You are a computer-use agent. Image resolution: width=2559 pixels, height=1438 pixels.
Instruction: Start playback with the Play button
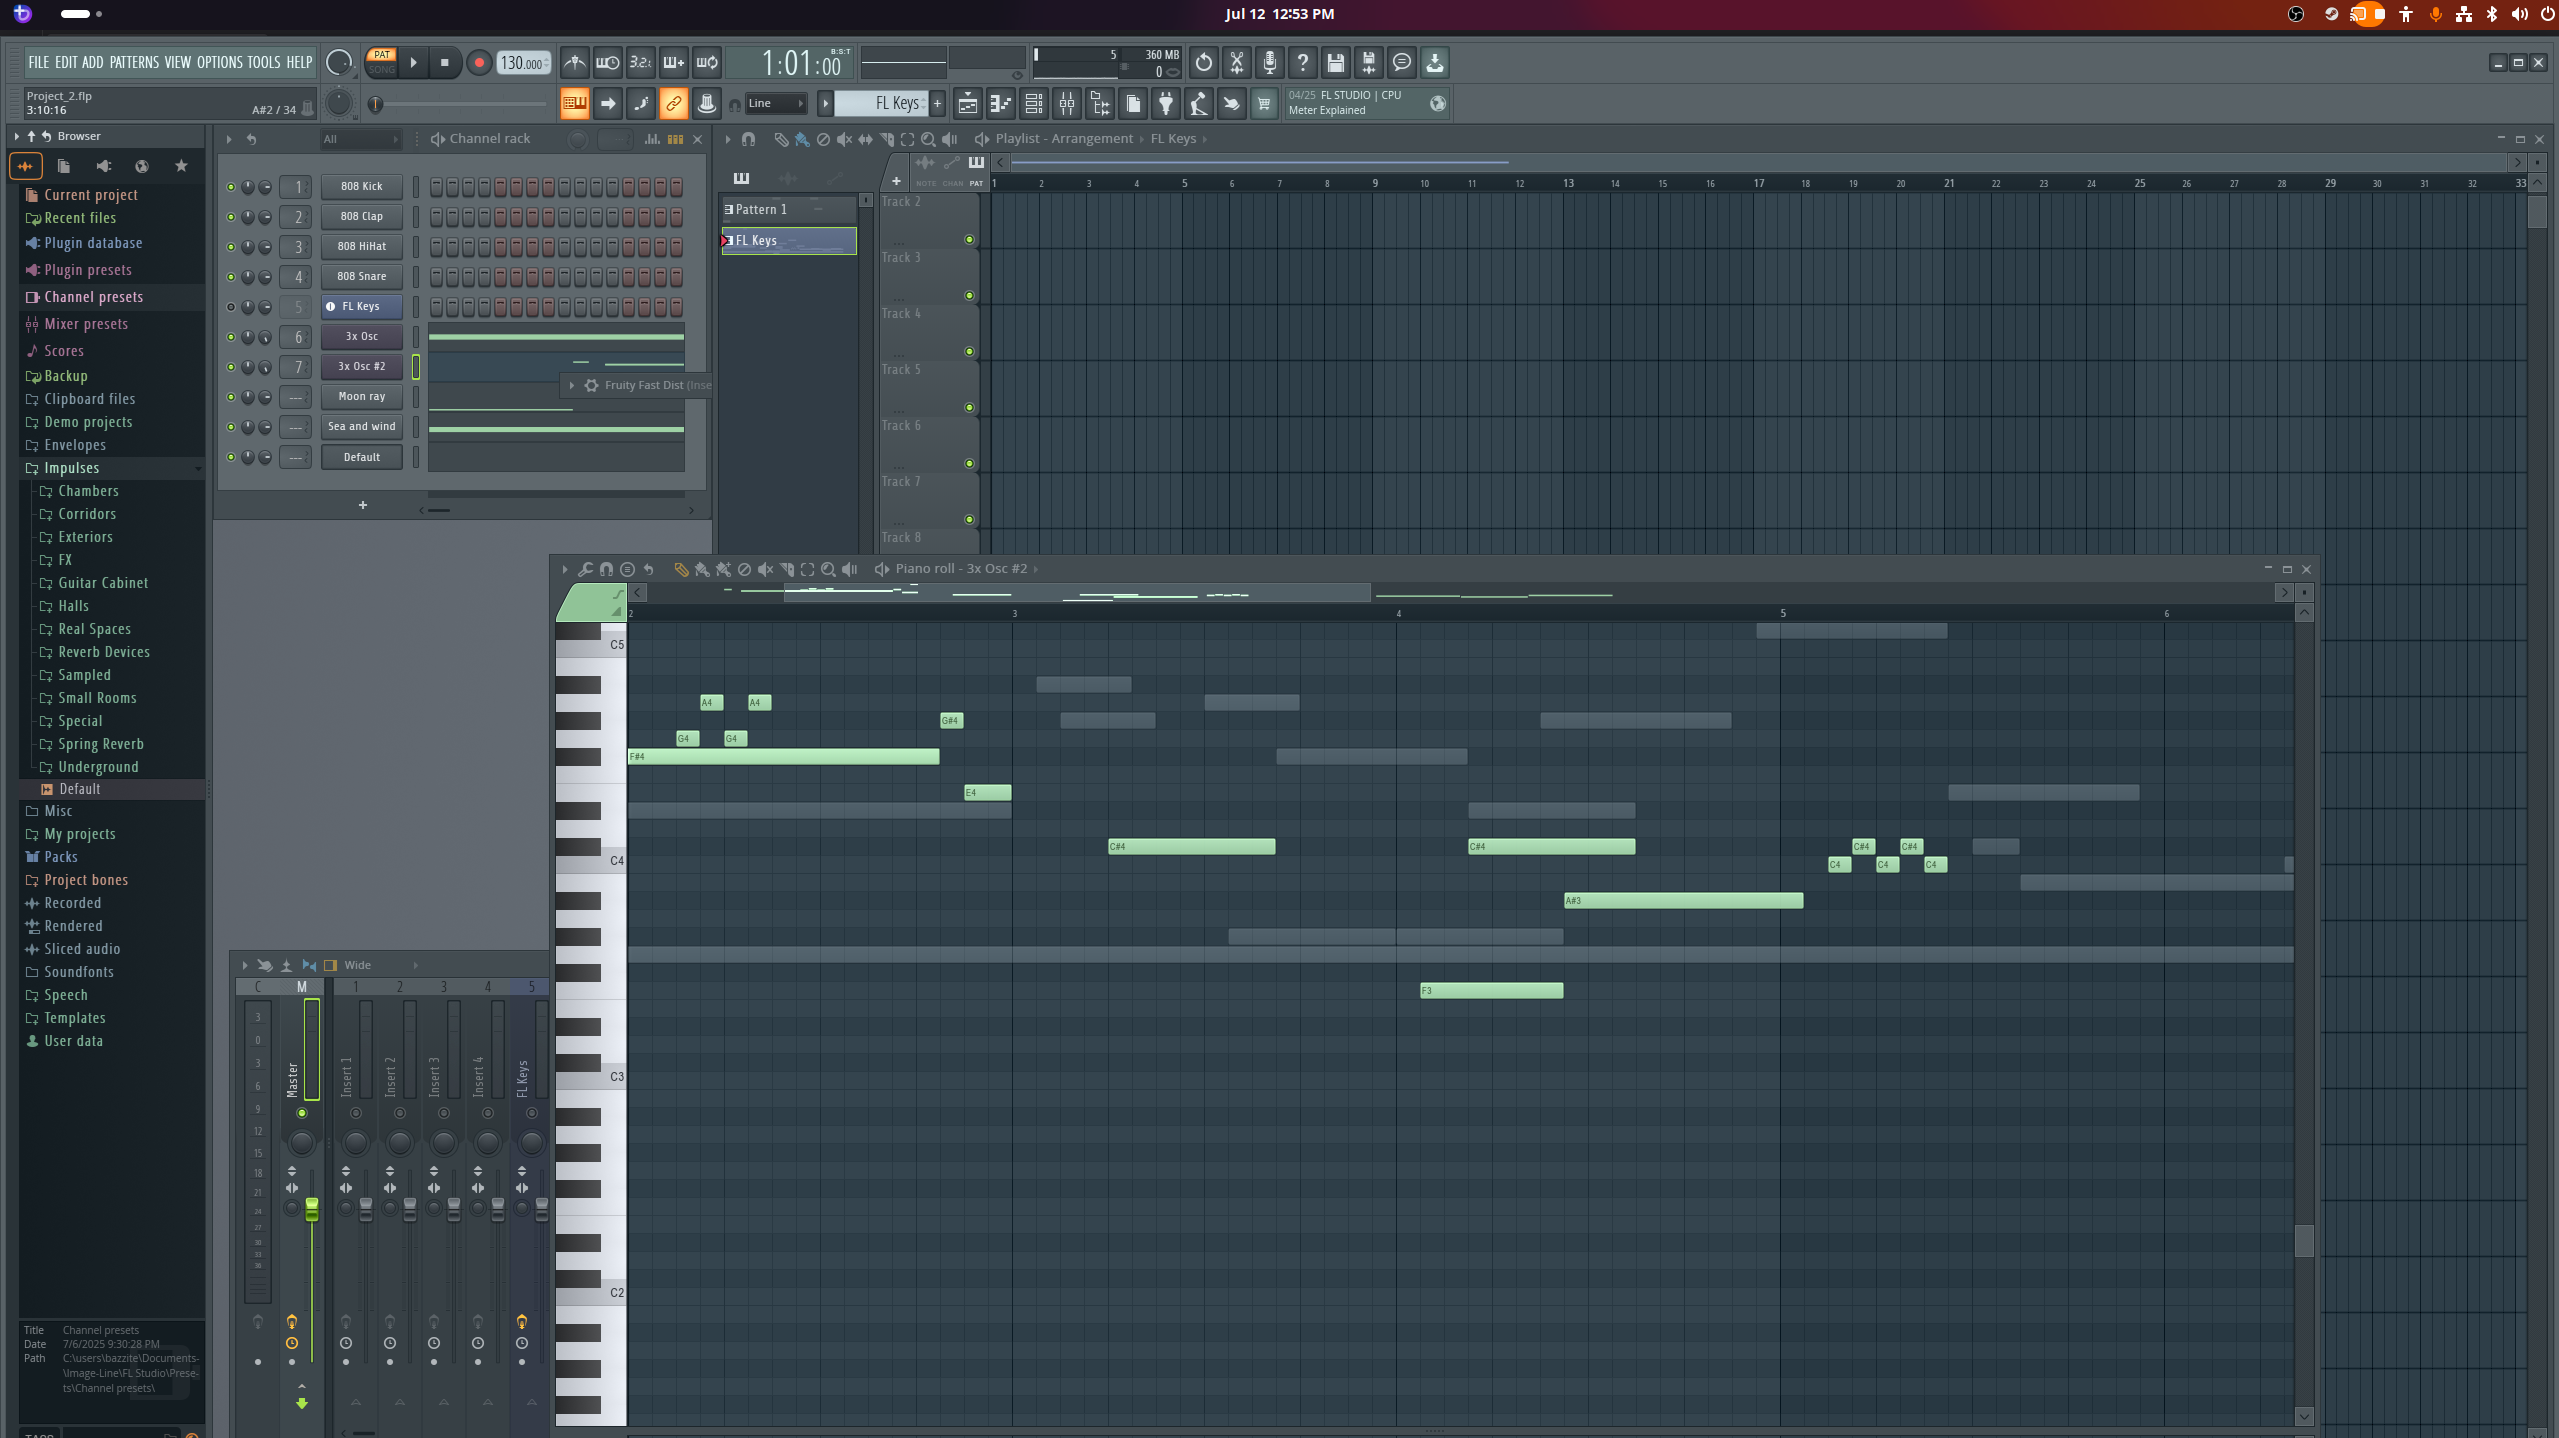tap(413, 62)
